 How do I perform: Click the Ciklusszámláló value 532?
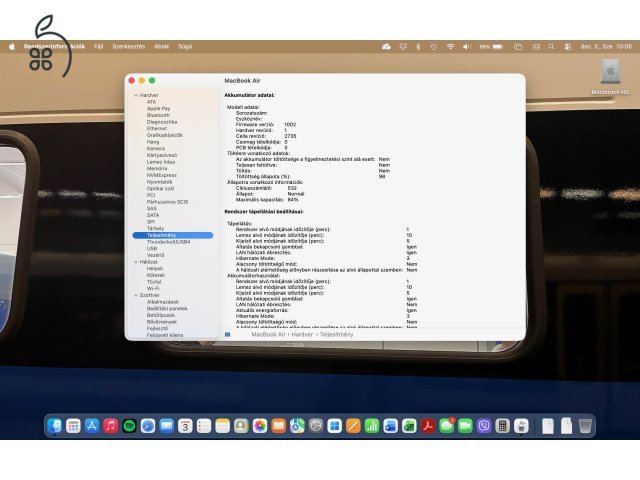coord(292,188)
